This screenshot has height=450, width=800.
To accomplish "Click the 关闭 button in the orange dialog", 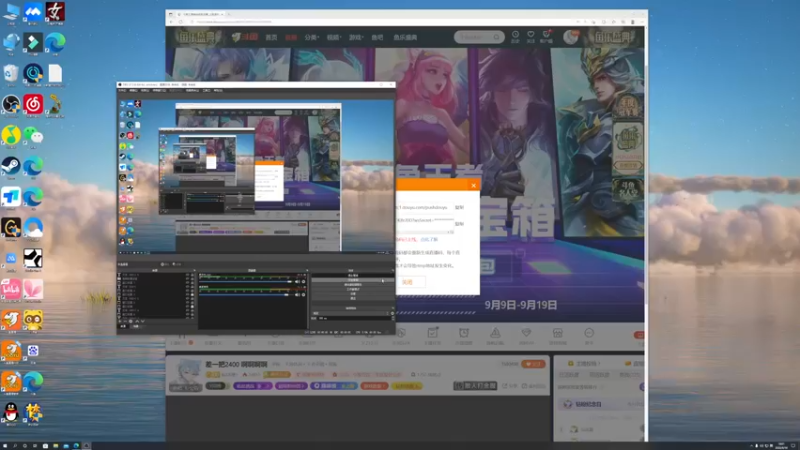I will (x=407, y=282).
